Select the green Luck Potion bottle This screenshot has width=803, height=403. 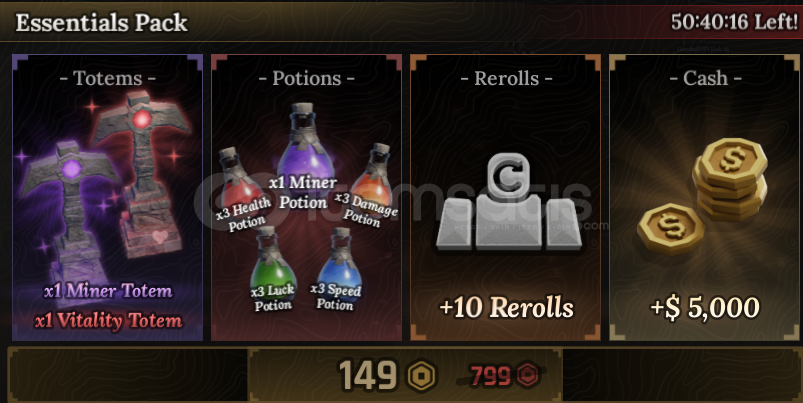pyautogui.click(x=272, y=264)
